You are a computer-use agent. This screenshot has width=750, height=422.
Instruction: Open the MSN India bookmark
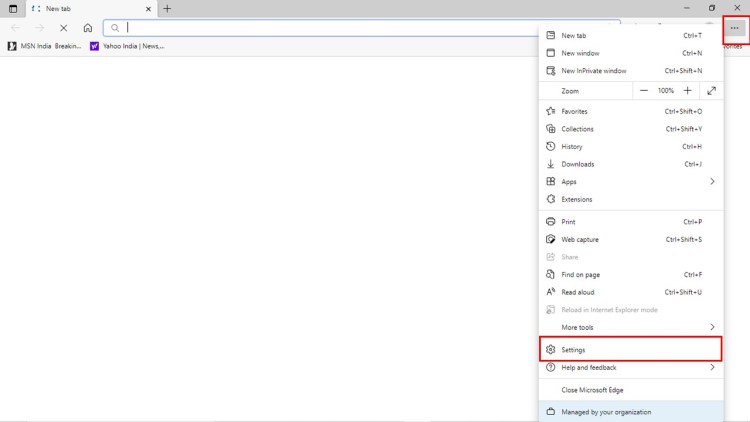45,46
